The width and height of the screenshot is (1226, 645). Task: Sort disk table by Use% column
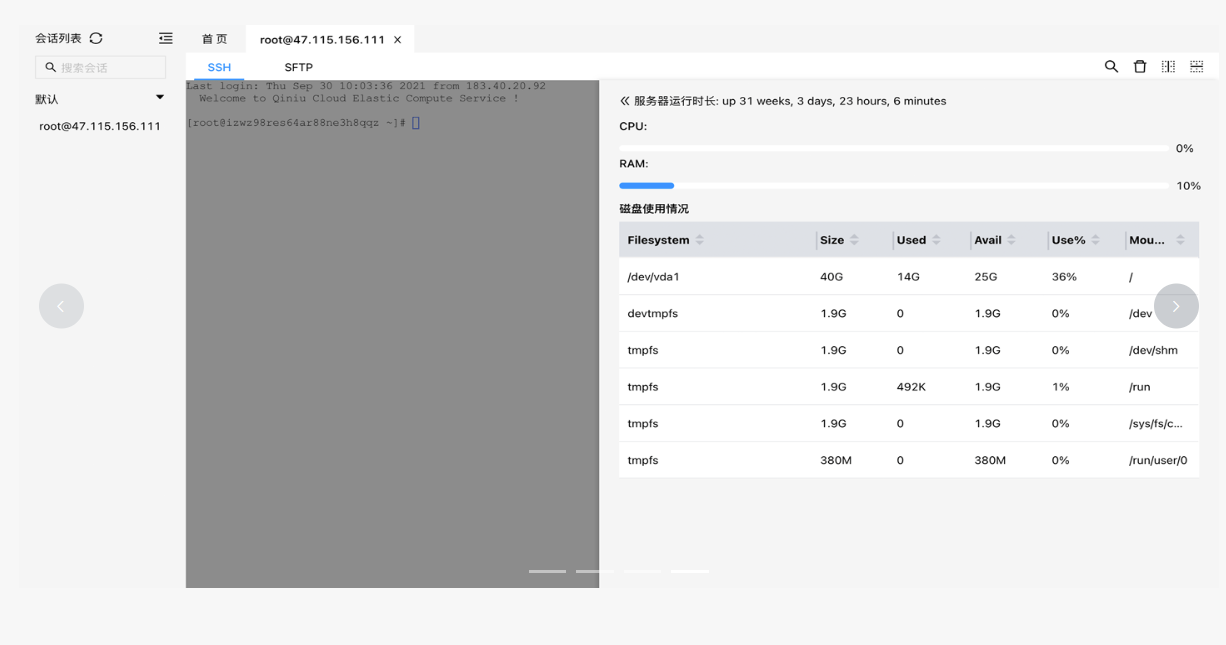(1096, 240)
